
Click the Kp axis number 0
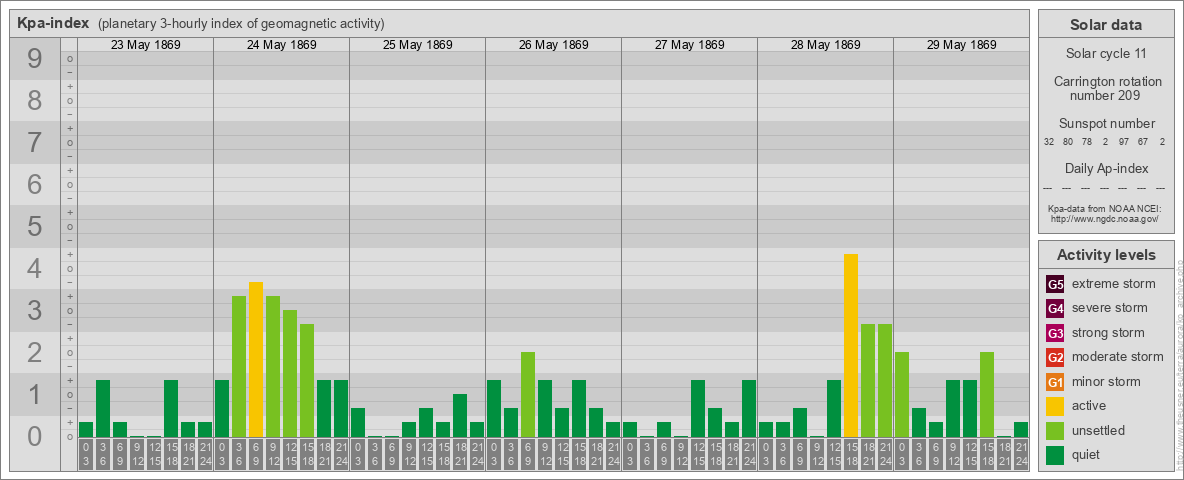[35, 436]
